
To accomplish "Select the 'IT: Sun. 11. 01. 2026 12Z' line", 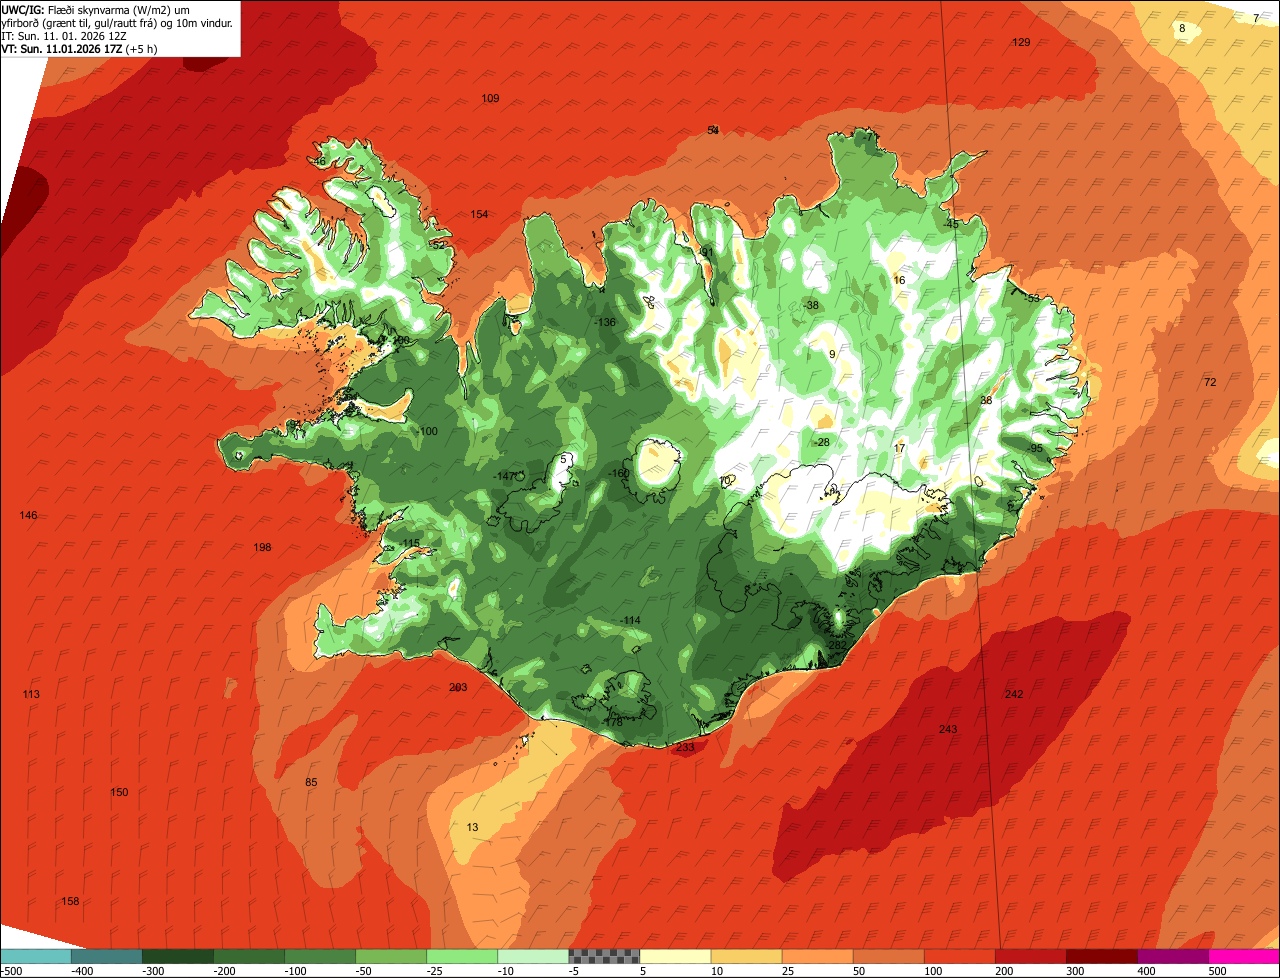I will point(64,35).
